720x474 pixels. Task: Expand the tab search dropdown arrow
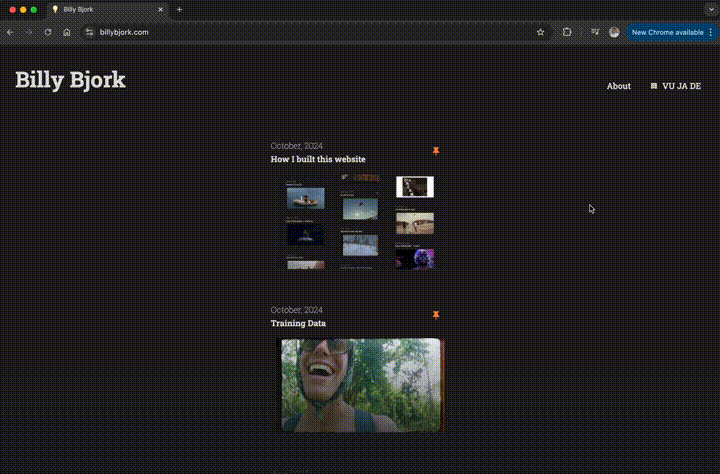pyautogui.click(x=708, y=9)
